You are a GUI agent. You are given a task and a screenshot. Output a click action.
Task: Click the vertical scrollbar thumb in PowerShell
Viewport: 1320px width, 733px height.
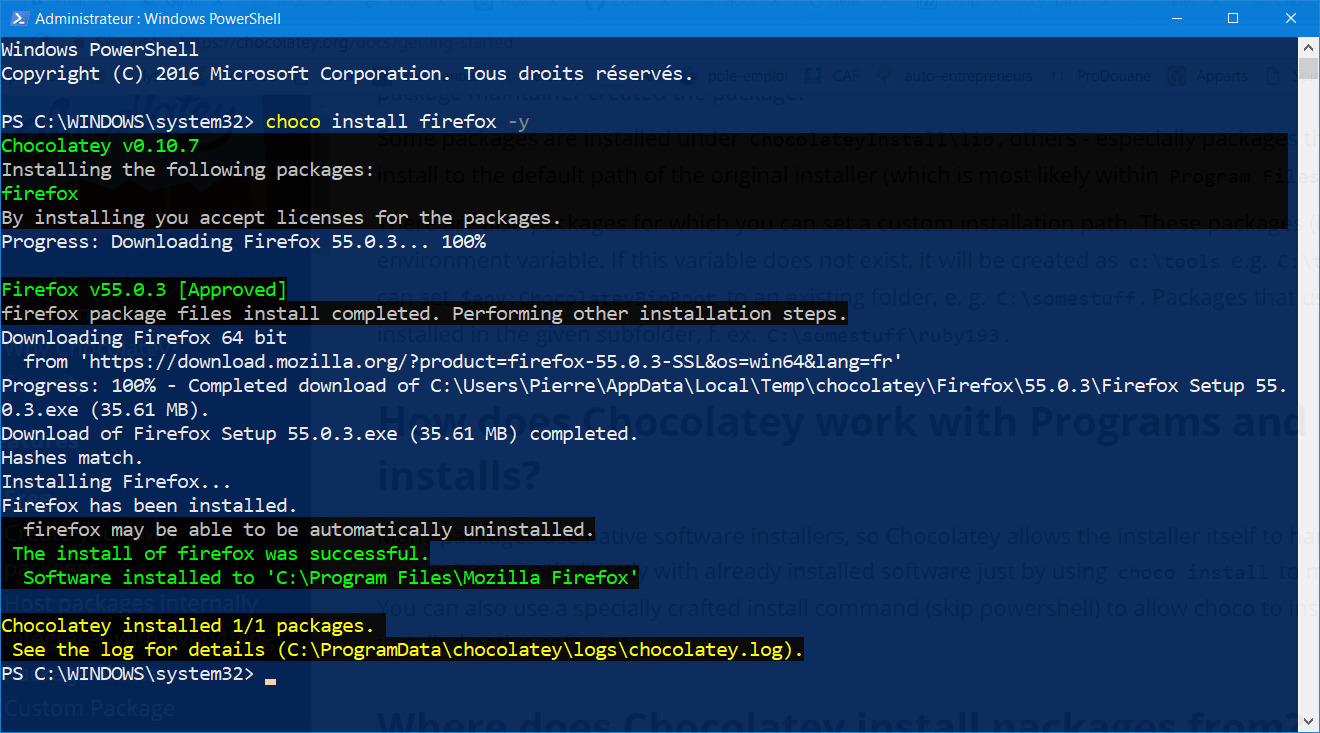pos(1308,68)
